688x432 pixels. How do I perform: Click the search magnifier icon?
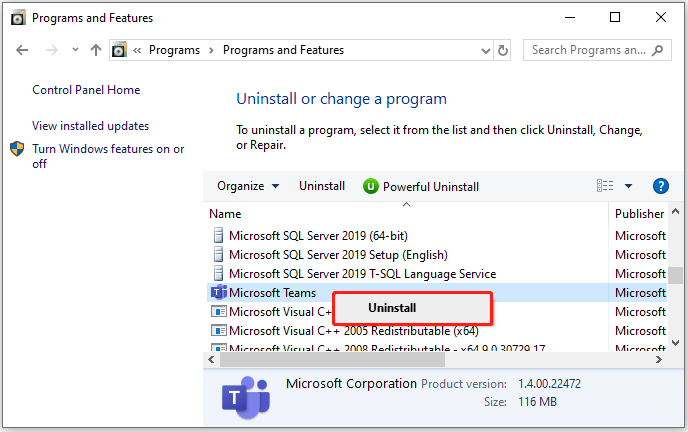coord(657,50)
